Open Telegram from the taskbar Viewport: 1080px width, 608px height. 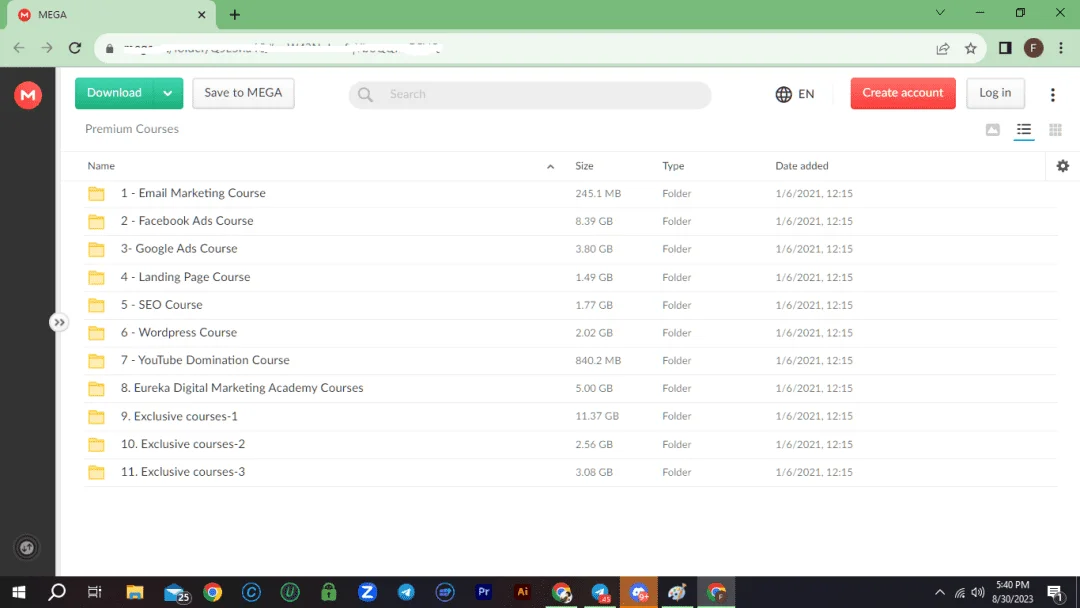[406, 592]
